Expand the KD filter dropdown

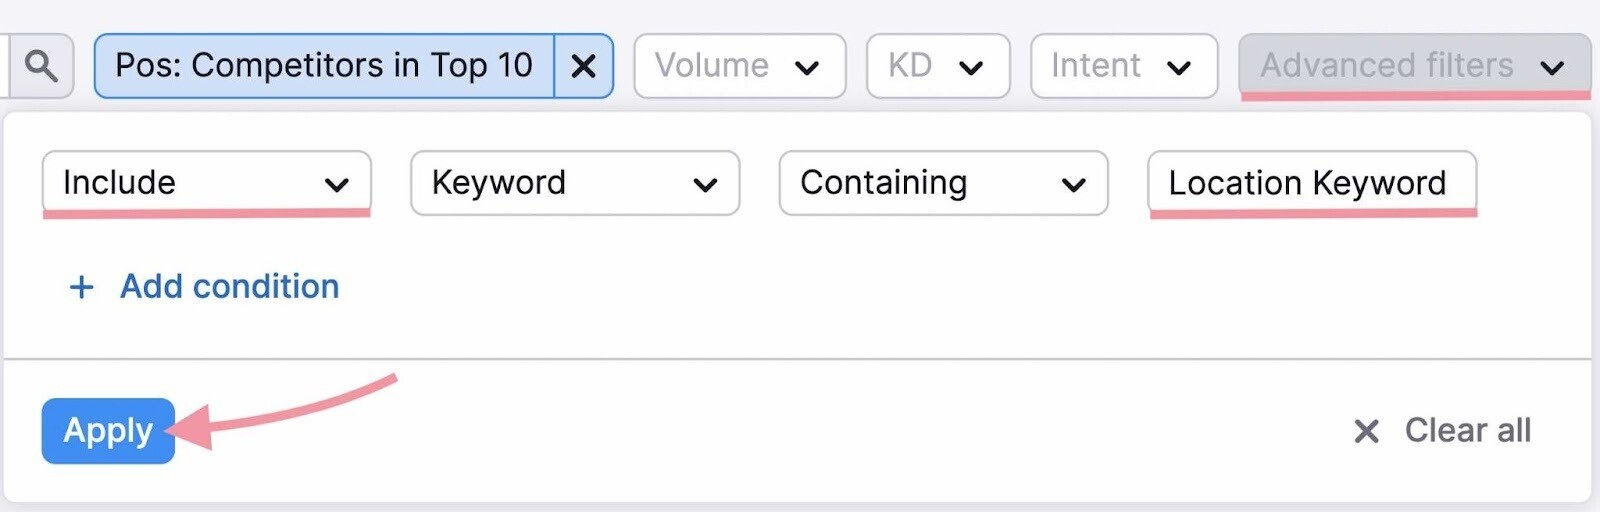(x=937, y=66)
